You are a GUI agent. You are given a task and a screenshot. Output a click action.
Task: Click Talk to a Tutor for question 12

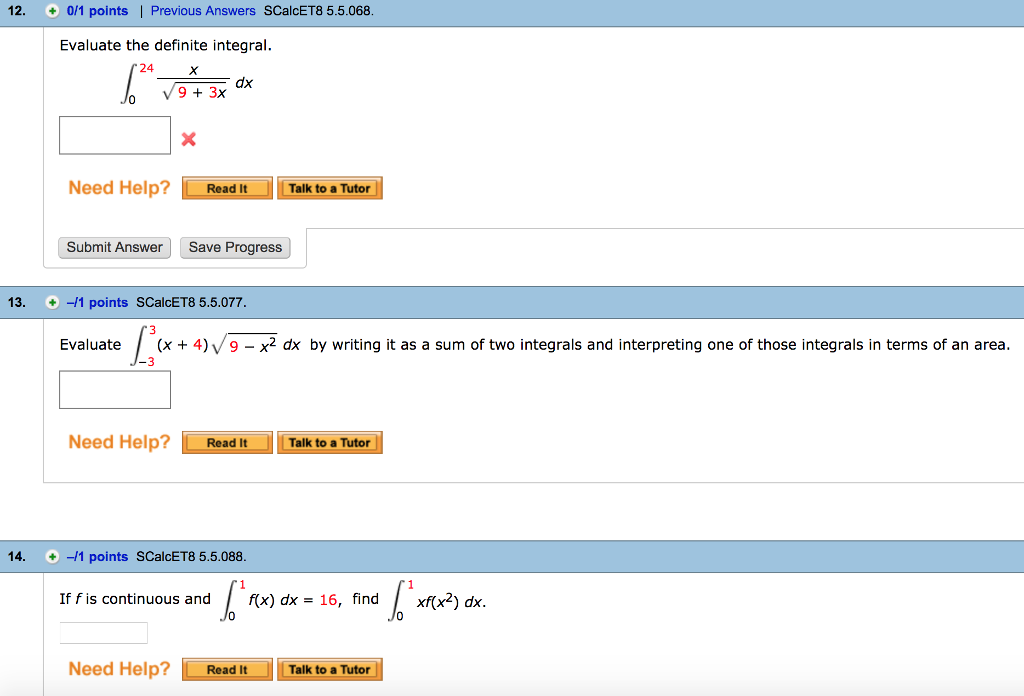330,188
